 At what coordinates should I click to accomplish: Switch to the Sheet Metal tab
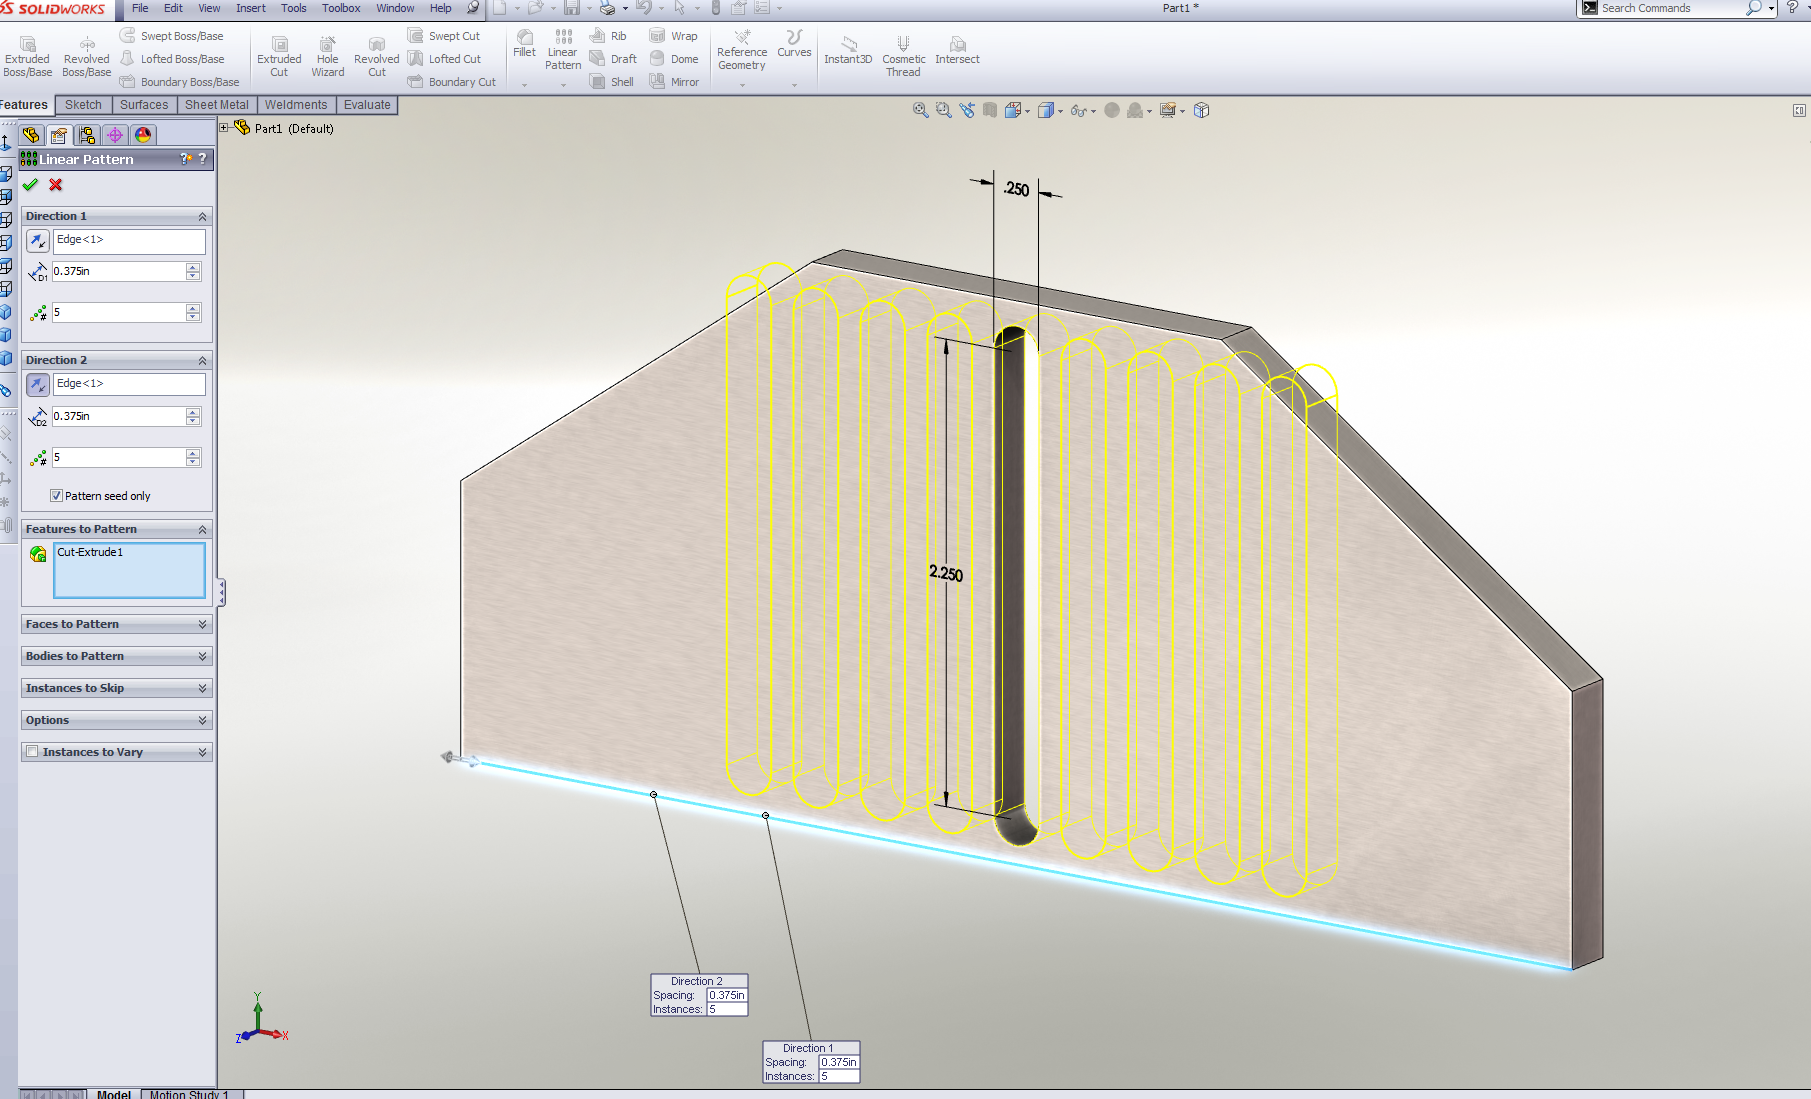(x=216, y=105)
